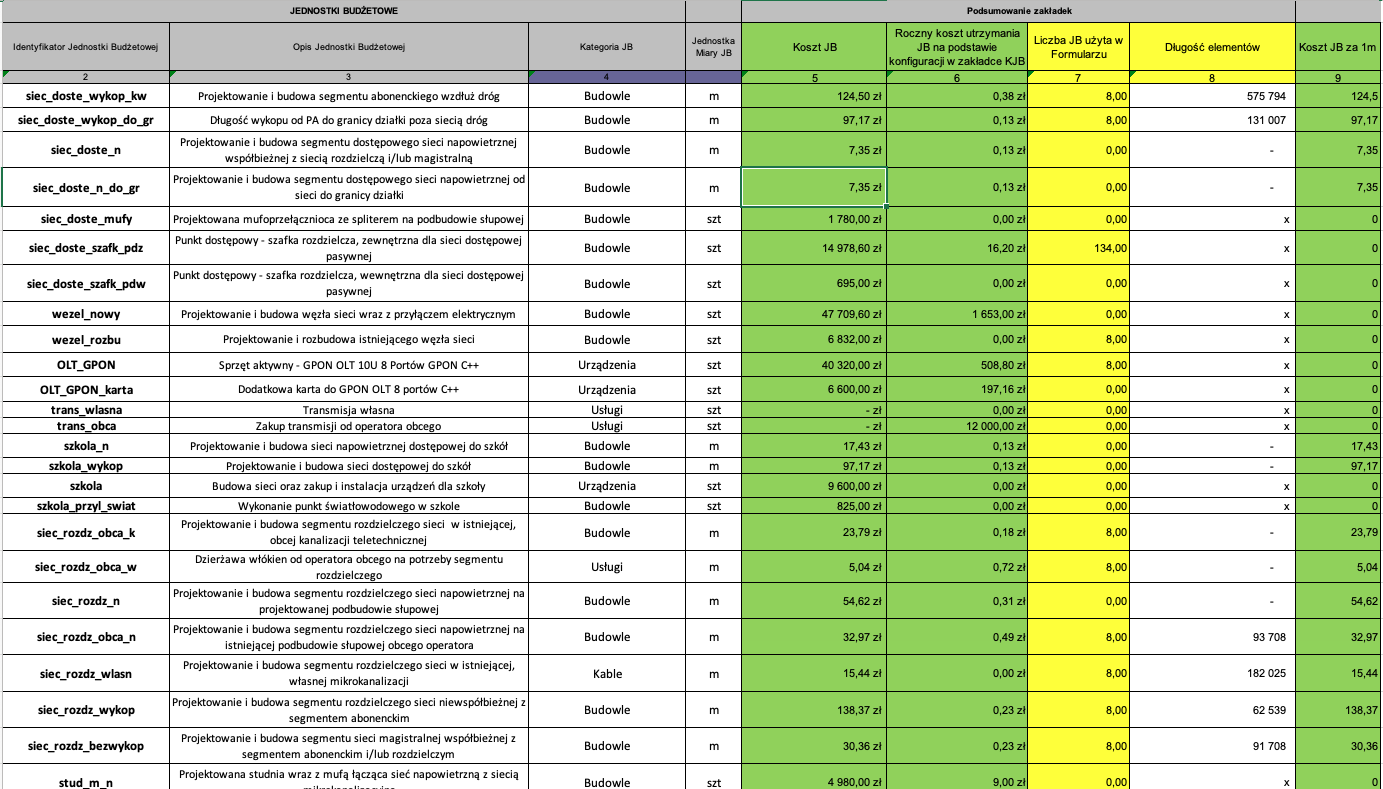1383x789 pixels.
Task: Click the '0,72 zł' annual cost cell
Action: pyautogui.click(x=957, y=567)
